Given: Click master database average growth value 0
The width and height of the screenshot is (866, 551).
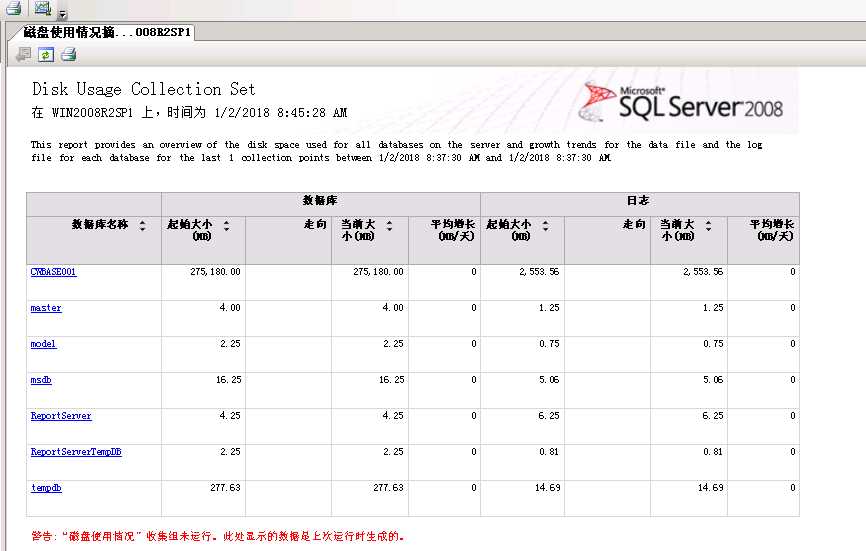Looking at the screenshot, I should 474,308.
